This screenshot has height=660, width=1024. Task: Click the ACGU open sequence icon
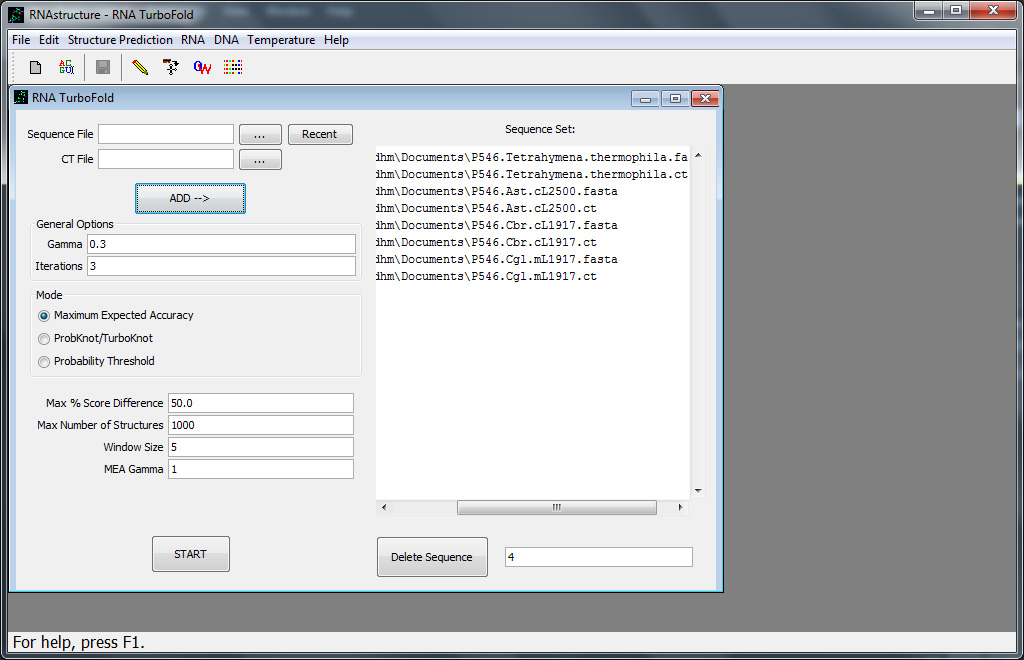tap(67, 67)
